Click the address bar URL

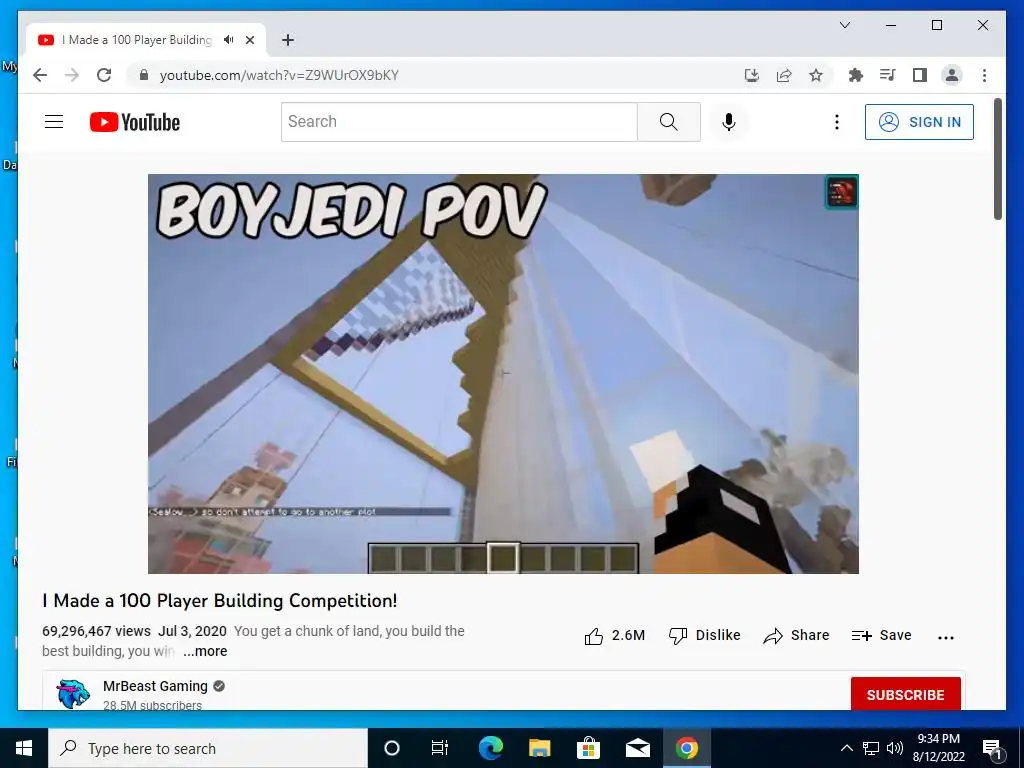coord(279,75)
